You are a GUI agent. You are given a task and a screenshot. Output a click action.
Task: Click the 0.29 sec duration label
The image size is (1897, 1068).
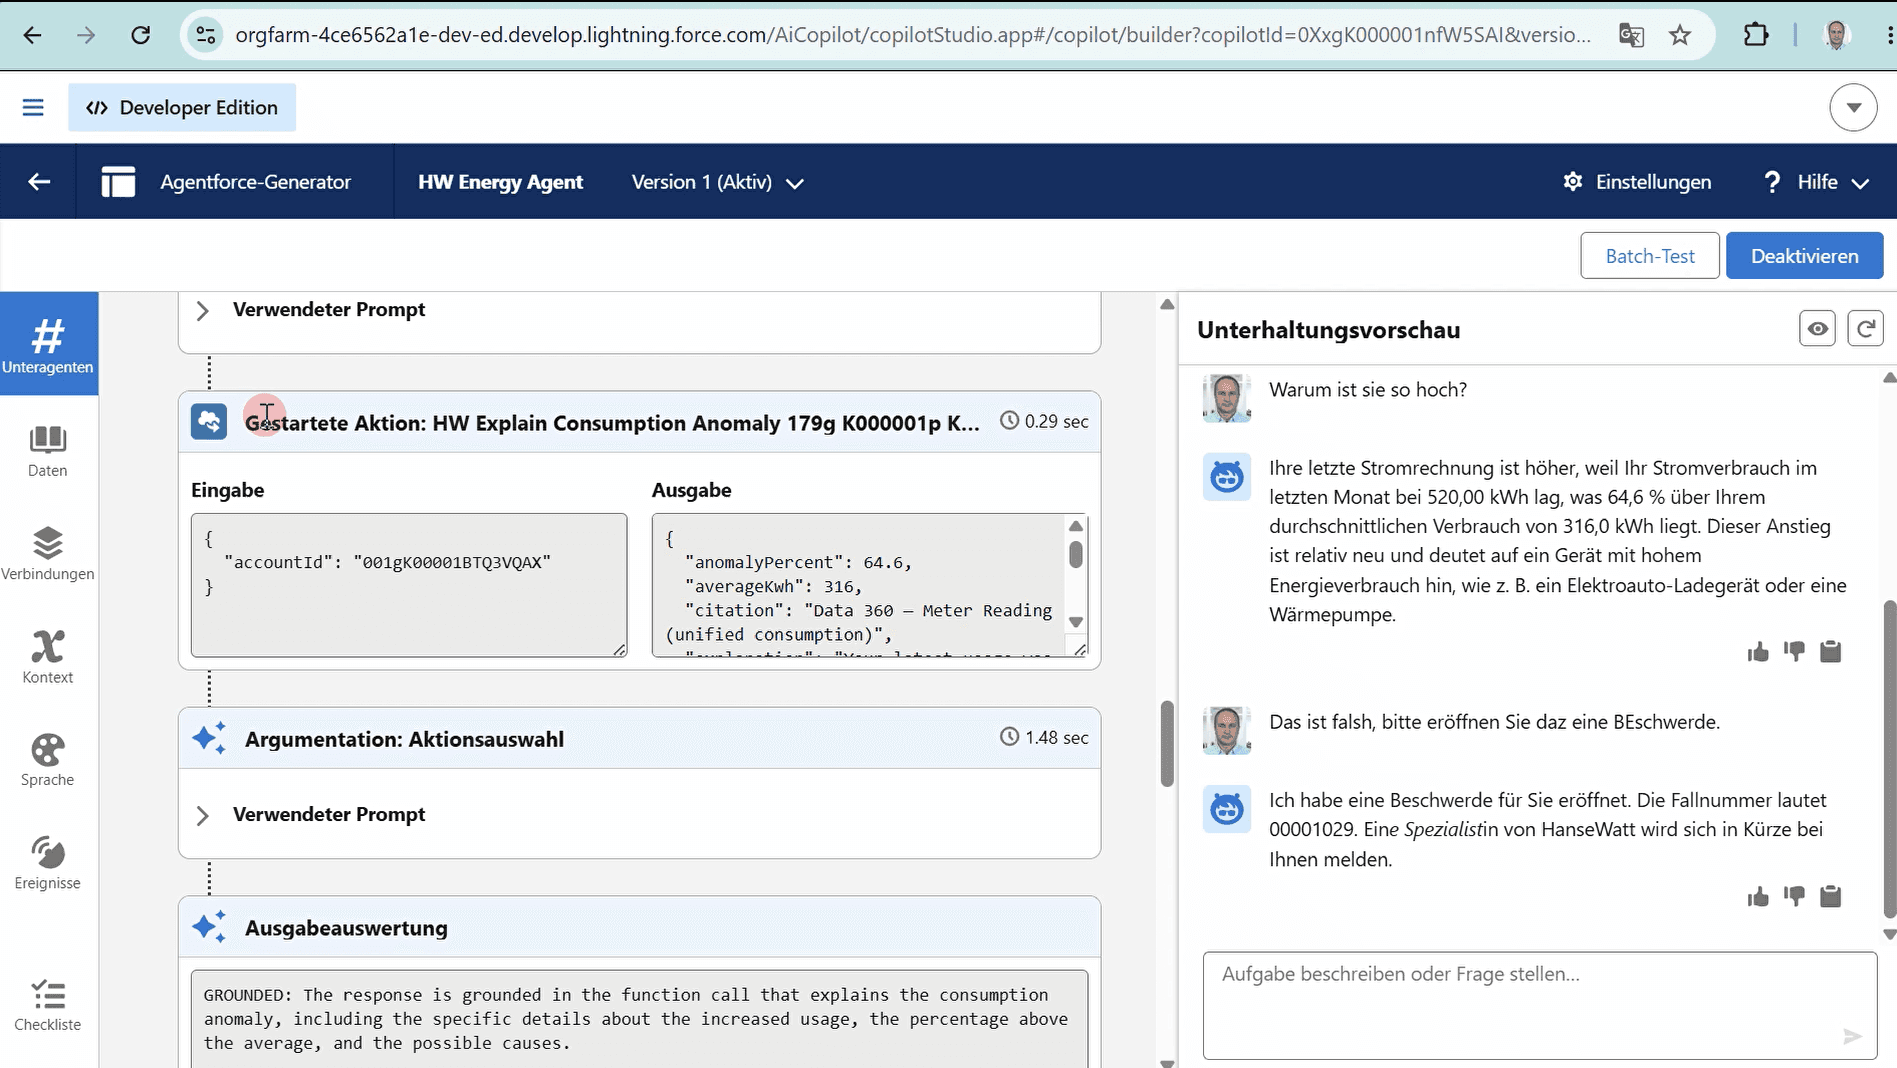pos(1045,421)
